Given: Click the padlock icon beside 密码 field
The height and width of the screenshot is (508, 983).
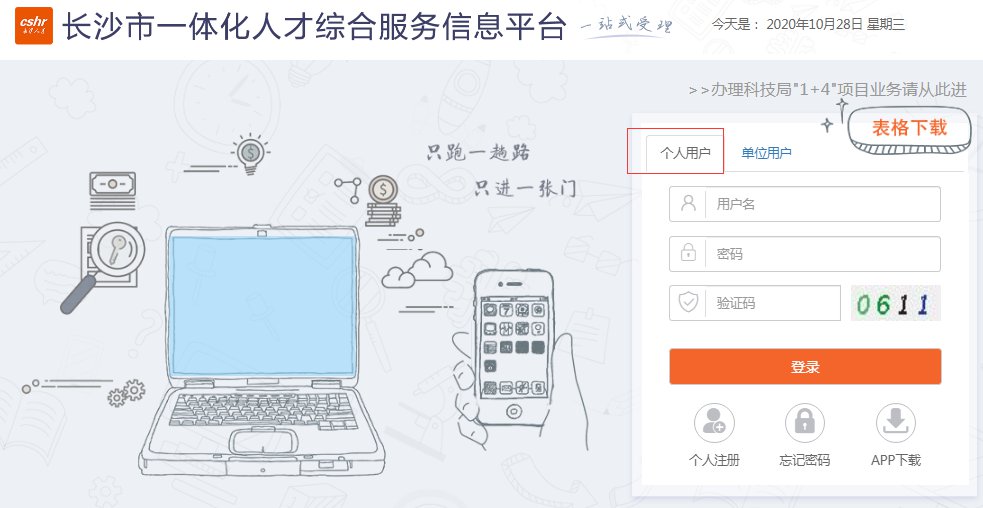Looking at the screenshot, I should point(688,253).
